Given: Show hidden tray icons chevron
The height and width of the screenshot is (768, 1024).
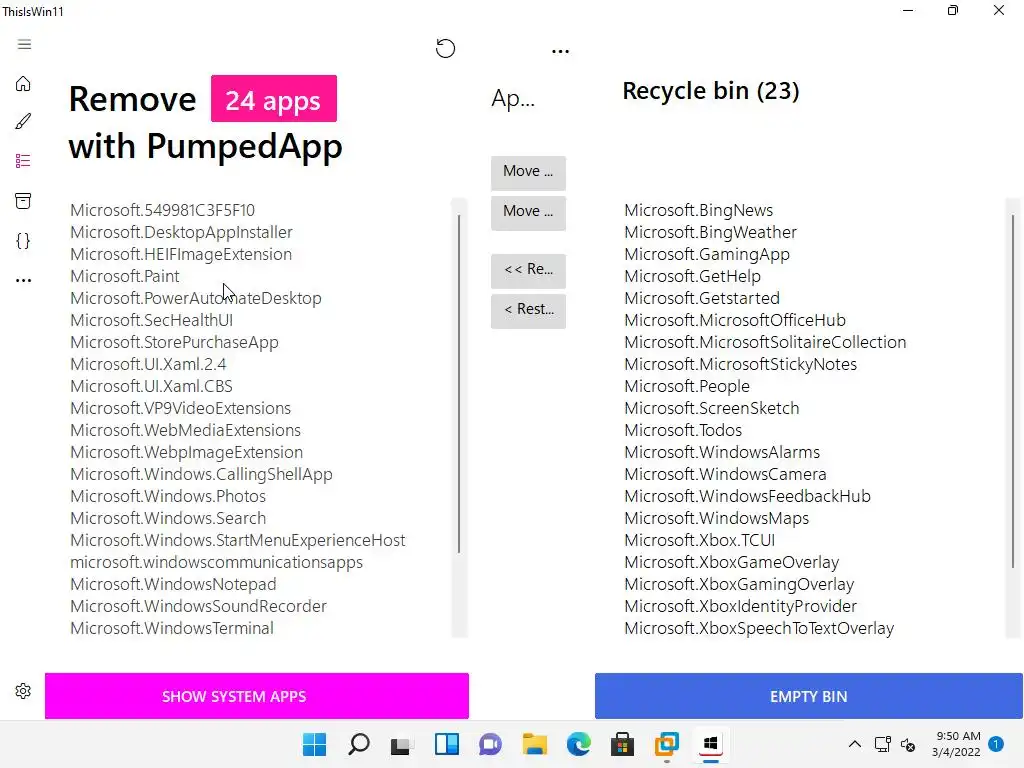Looking at the screenshot, I should [x=854, y=744].
